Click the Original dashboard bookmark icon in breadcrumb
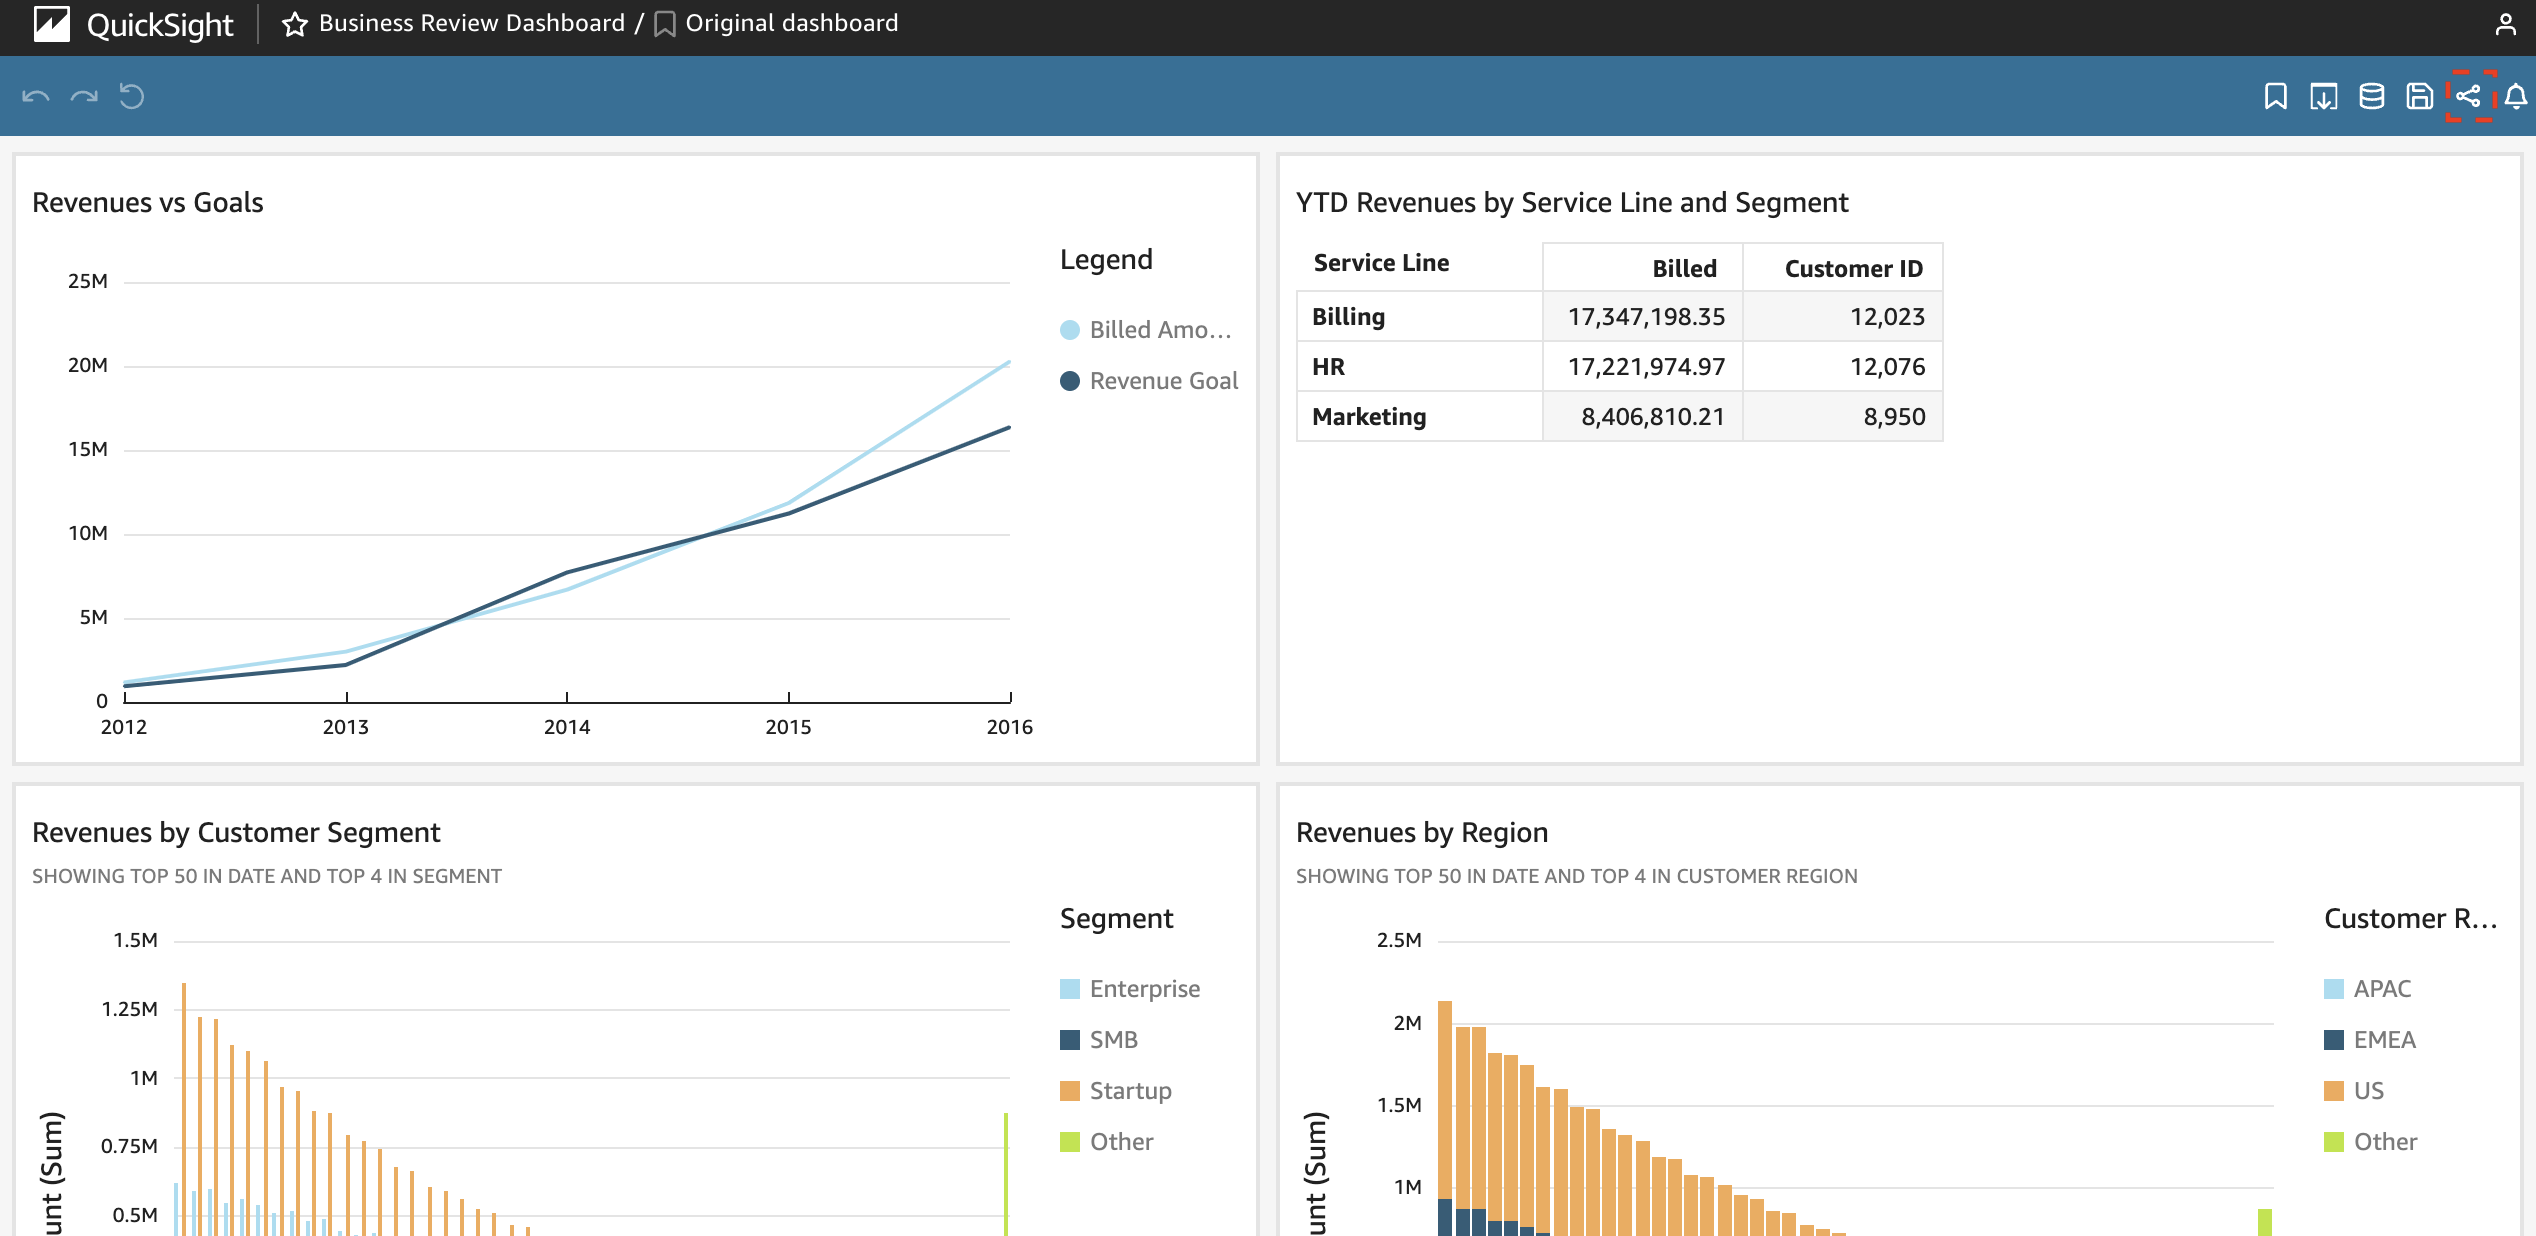2536x1236 pixels. 664,24
